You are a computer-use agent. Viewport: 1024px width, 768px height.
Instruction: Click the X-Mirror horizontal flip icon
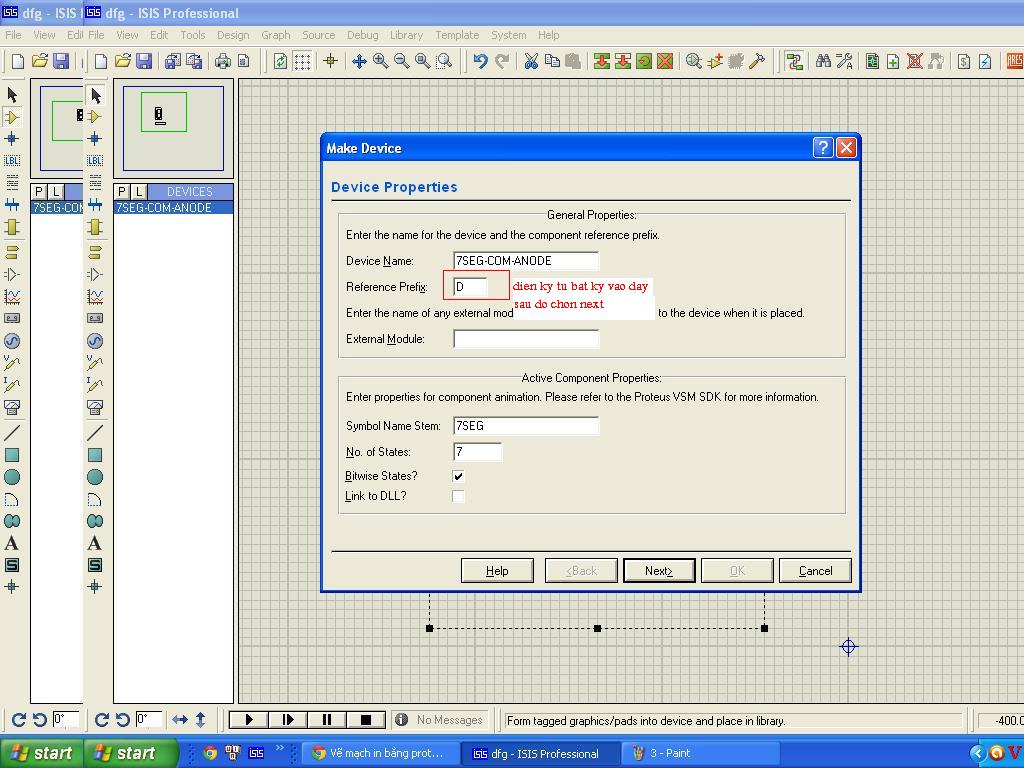180,720
